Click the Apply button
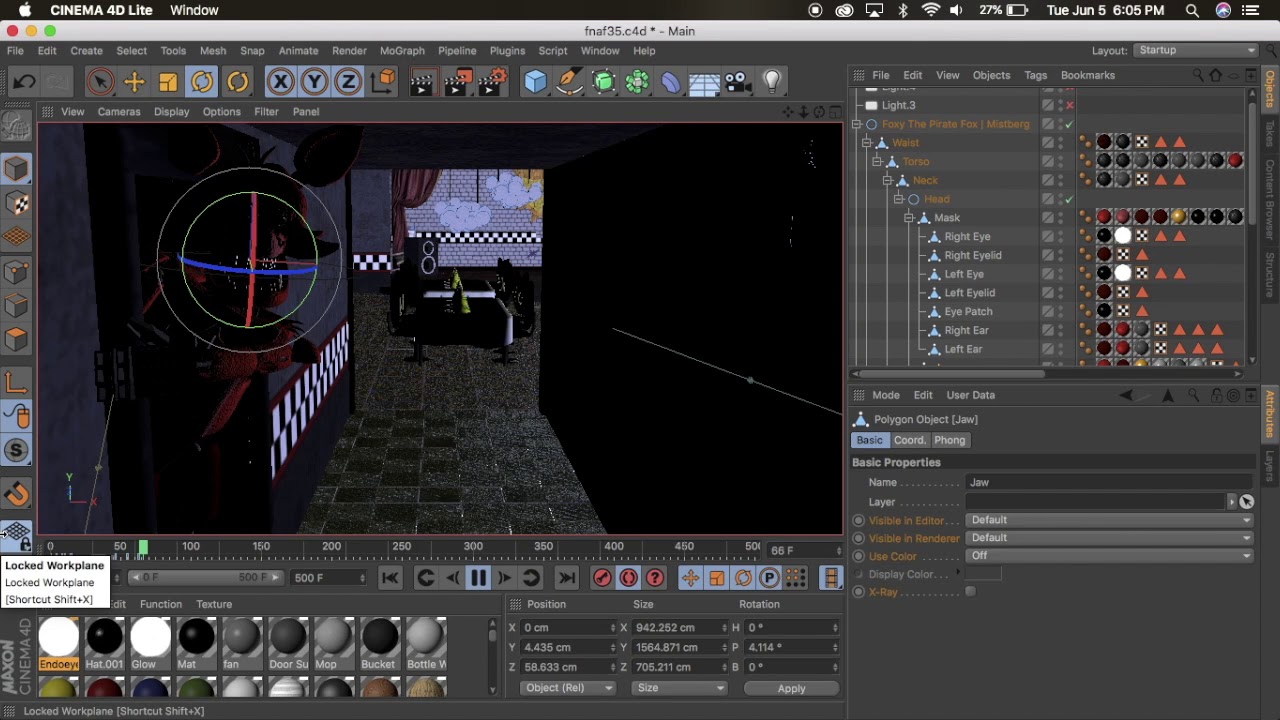Screen dimensions: 1280x720 click(x=791, y=688)
